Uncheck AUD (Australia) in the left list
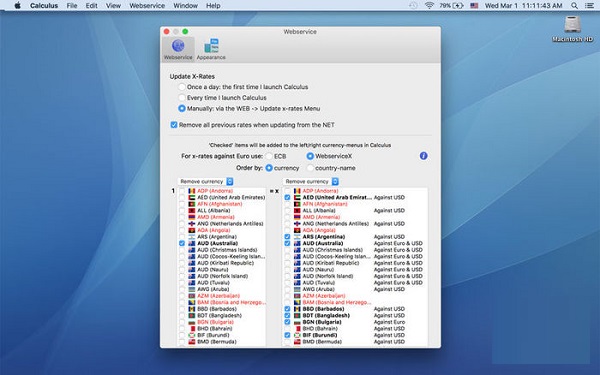The image size is (600, 375). [182, 243]
